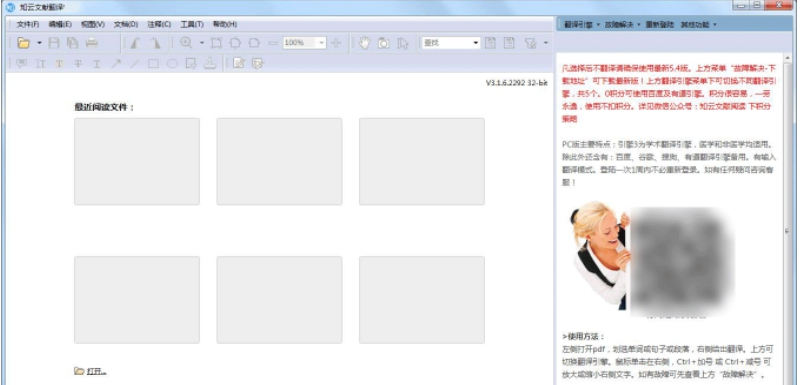Click the >使用方法 heading in right panel
The height and width of the screenshot is (385, 802).
click(583, 336)
